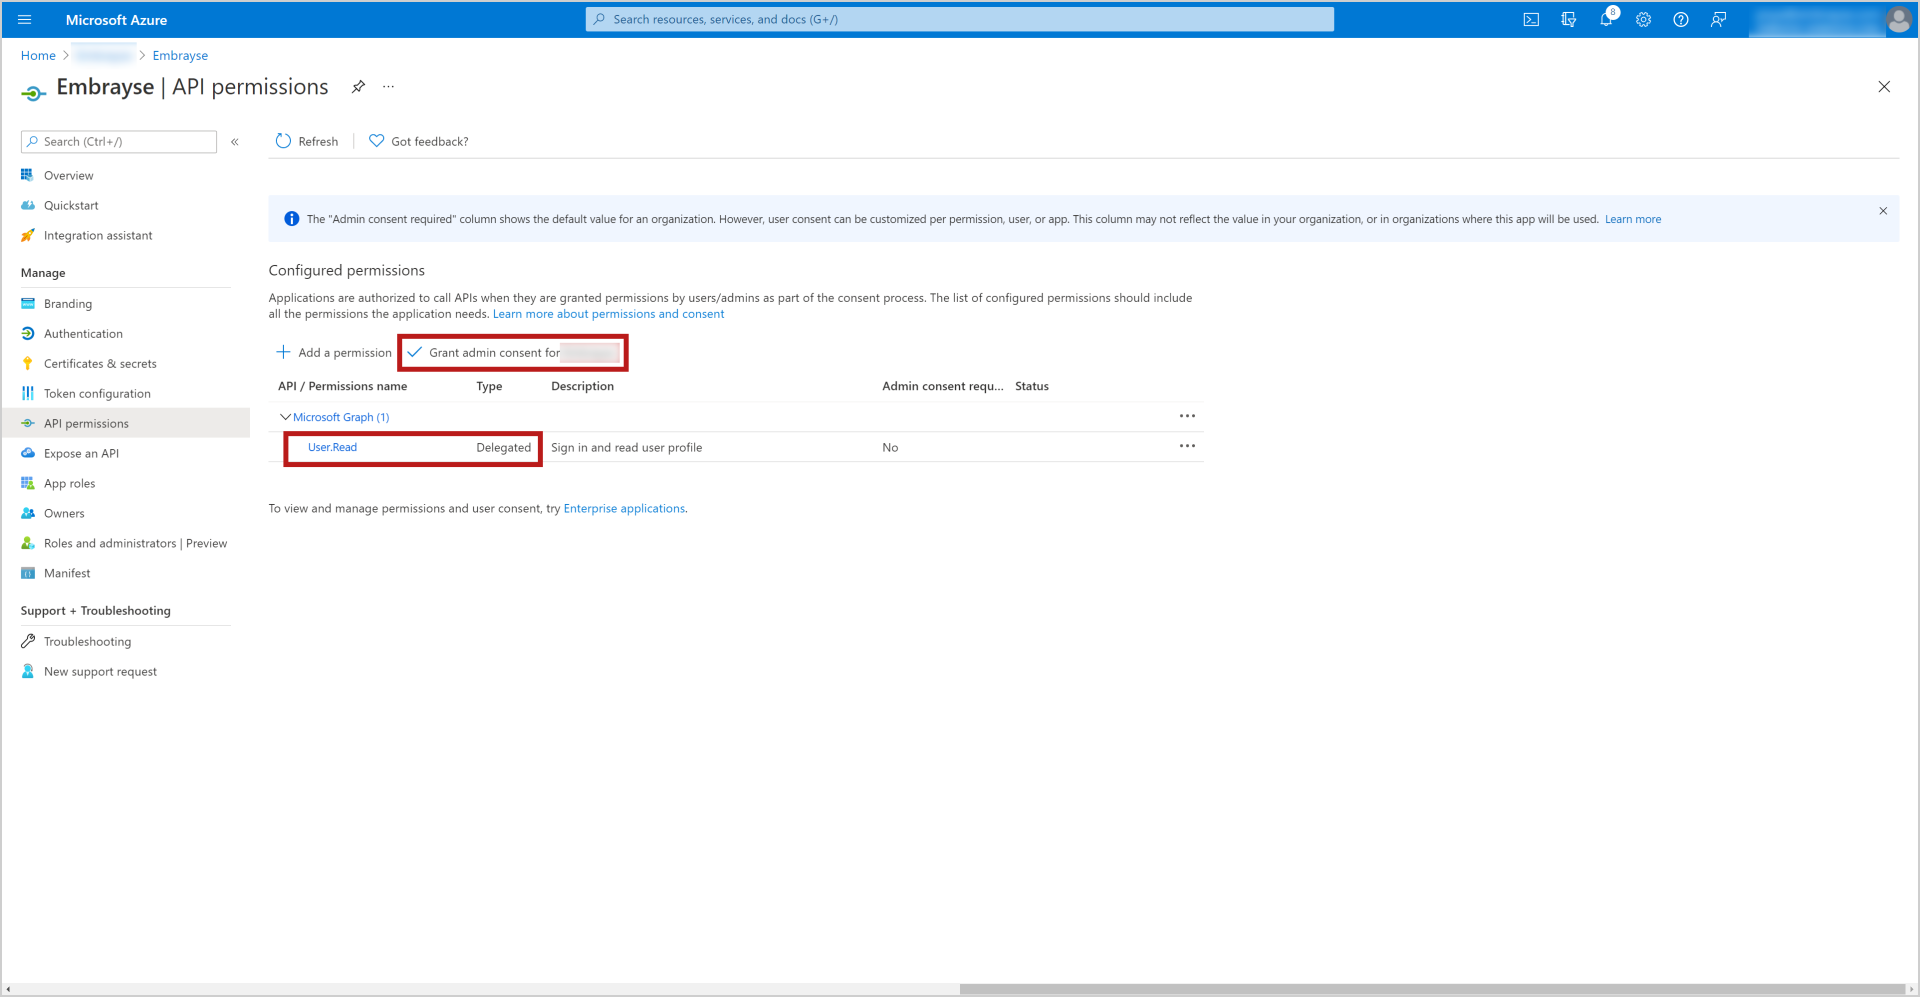Click the Admin consent requ... column header
1920x997 pixels.
pyautogui.click(x=942, y=386)
